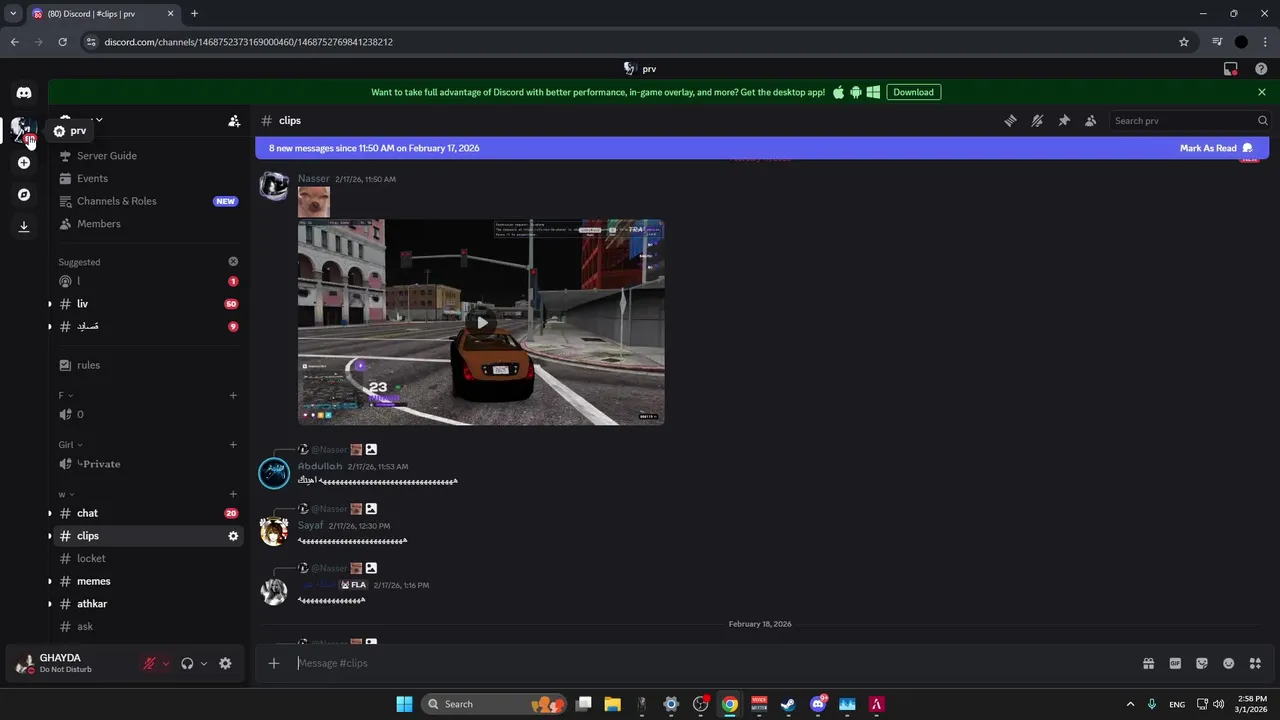Join the 0 voice channel

click(x=148, y=414)
